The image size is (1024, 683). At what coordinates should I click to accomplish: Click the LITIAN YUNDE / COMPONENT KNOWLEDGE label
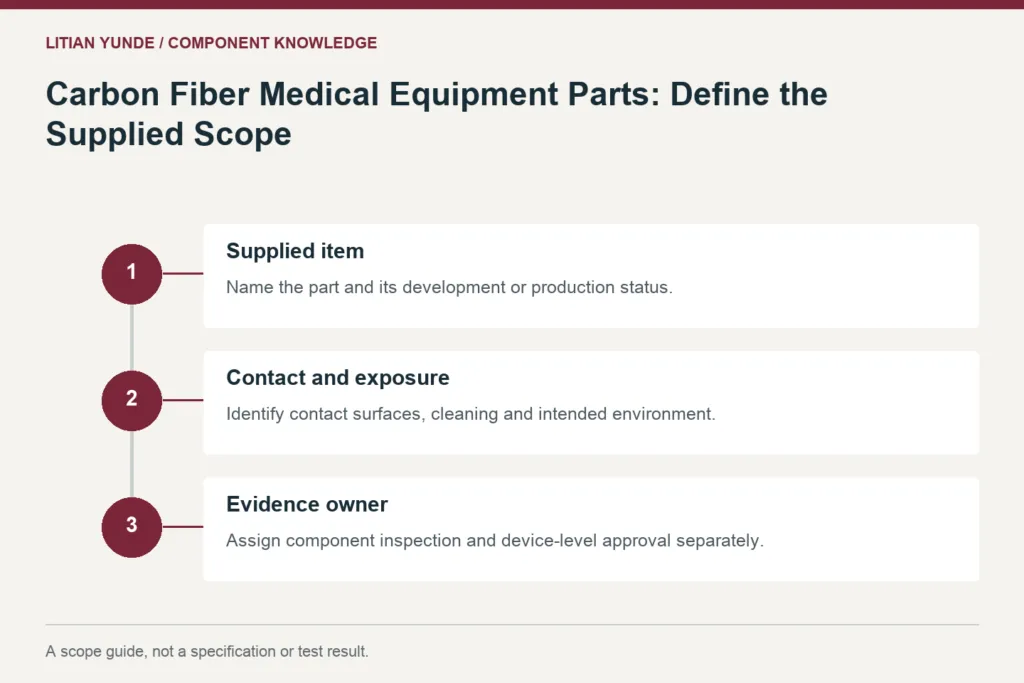[211, 43]
